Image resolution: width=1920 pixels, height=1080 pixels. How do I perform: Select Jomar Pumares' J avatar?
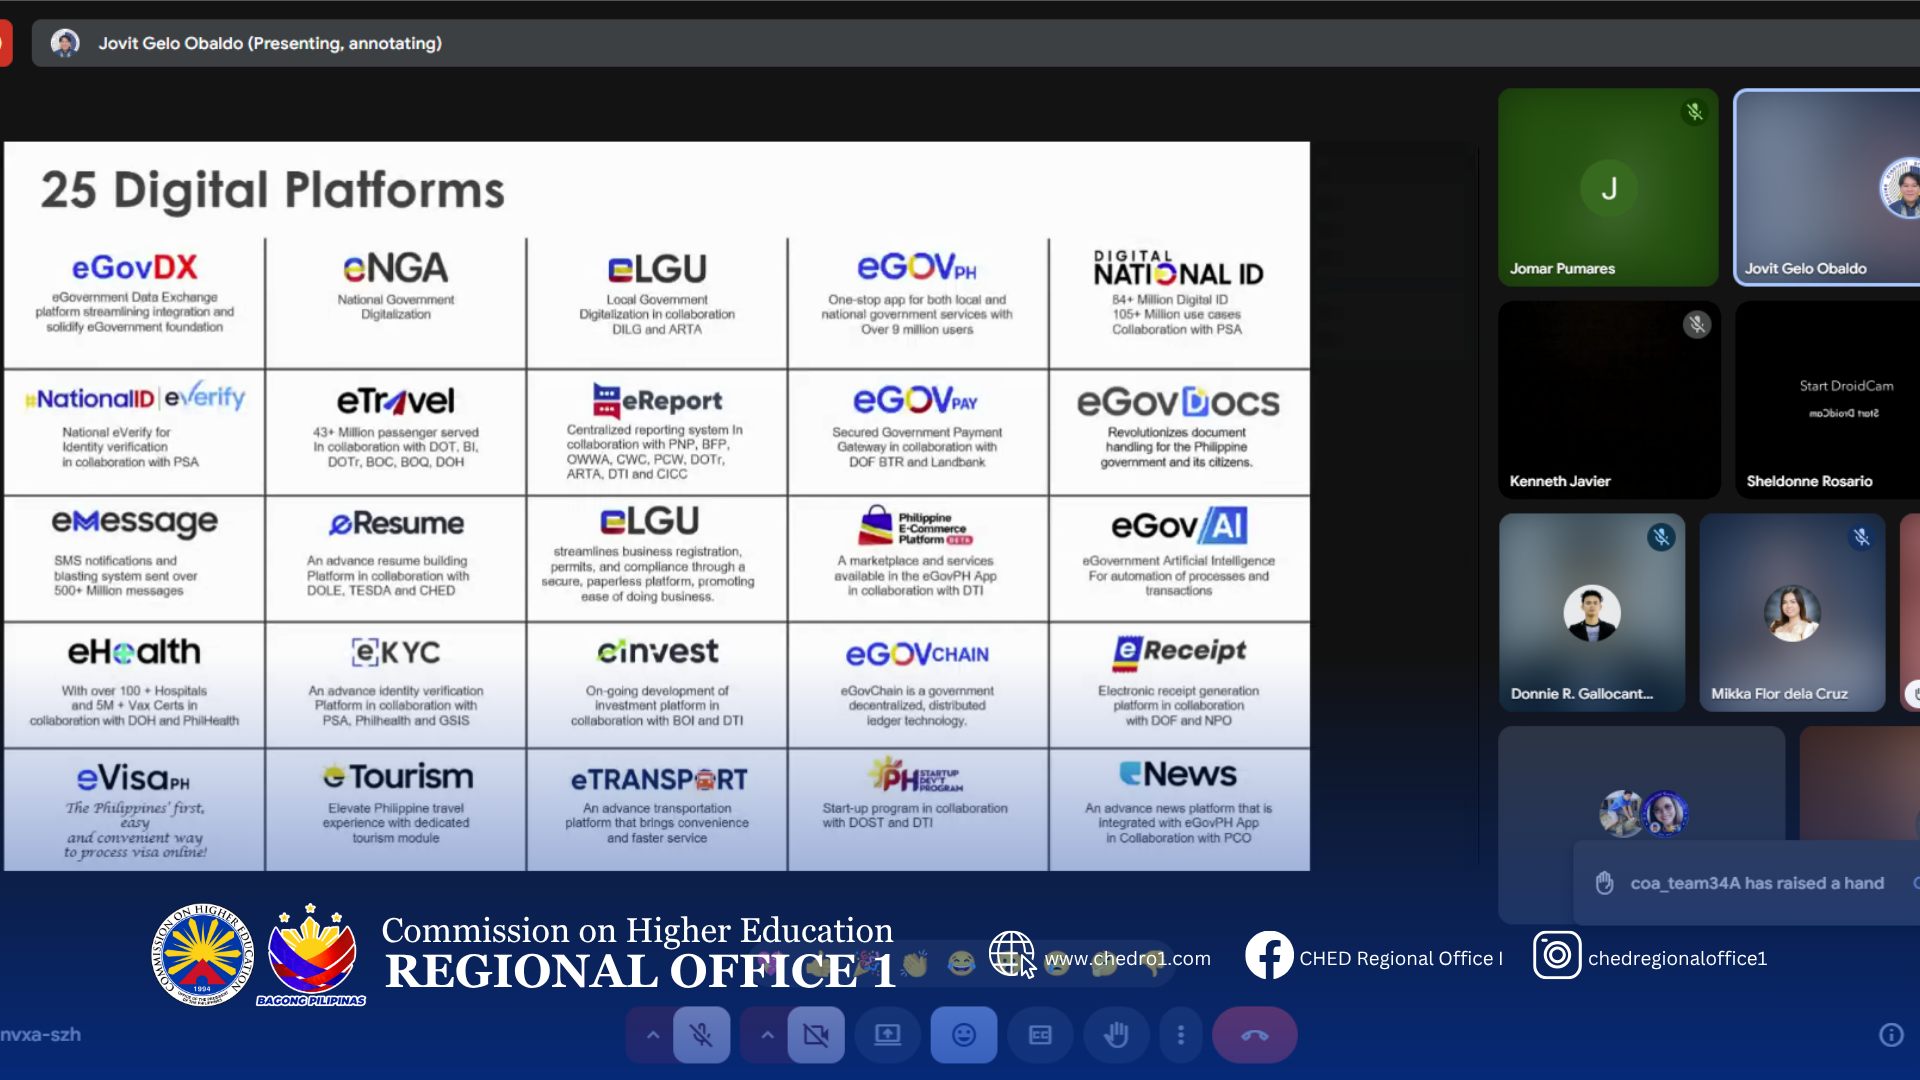click(x=1608, y=188)
